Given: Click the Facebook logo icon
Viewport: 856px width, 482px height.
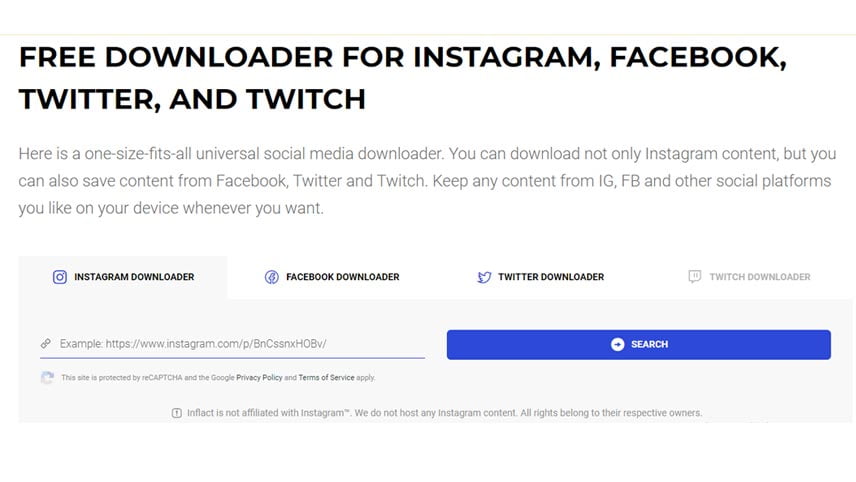Looking at the screenshot, I should (271, 277).
